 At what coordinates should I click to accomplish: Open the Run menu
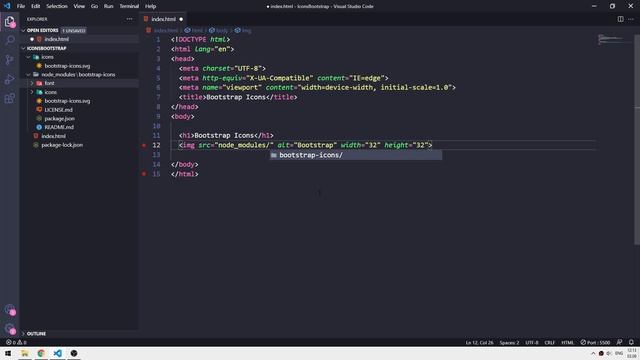pyautogui.click(x=109, y=6)
